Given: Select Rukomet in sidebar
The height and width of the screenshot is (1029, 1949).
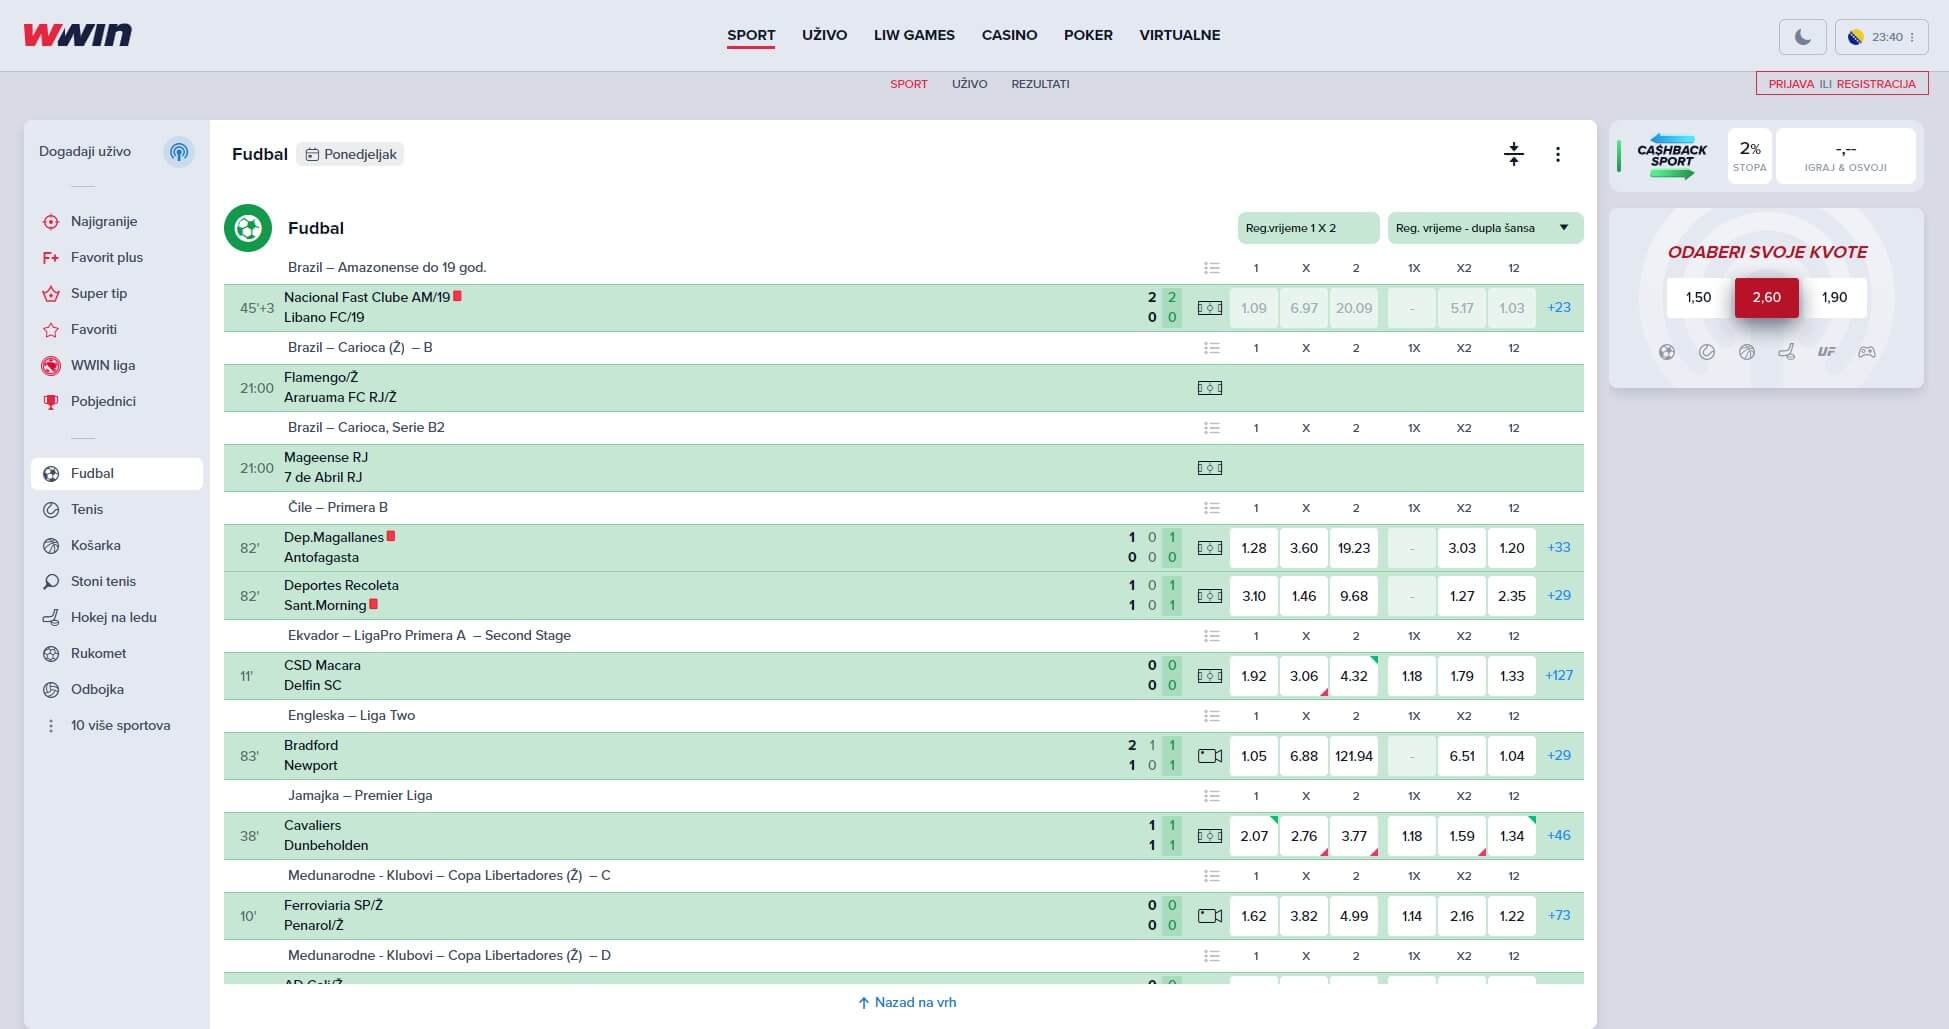Looking at the screenshot, I should pyautogui.click(x=117, y=653).
